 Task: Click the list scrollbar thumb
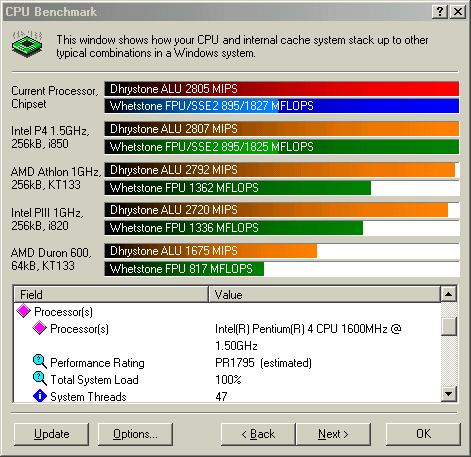[x=449, y=326]
